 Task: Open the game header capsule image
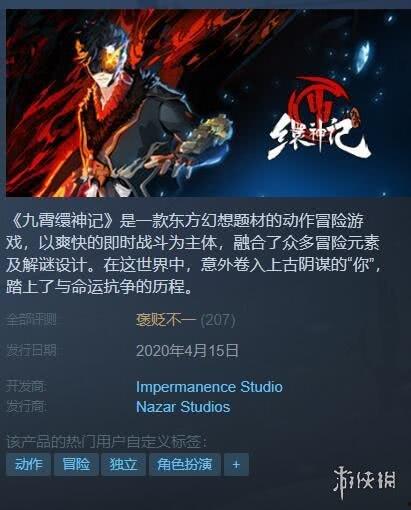point(208,103)
